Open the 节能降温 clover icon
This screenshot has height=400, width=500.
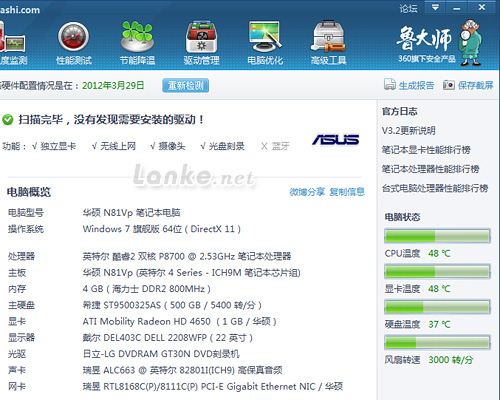137,37
